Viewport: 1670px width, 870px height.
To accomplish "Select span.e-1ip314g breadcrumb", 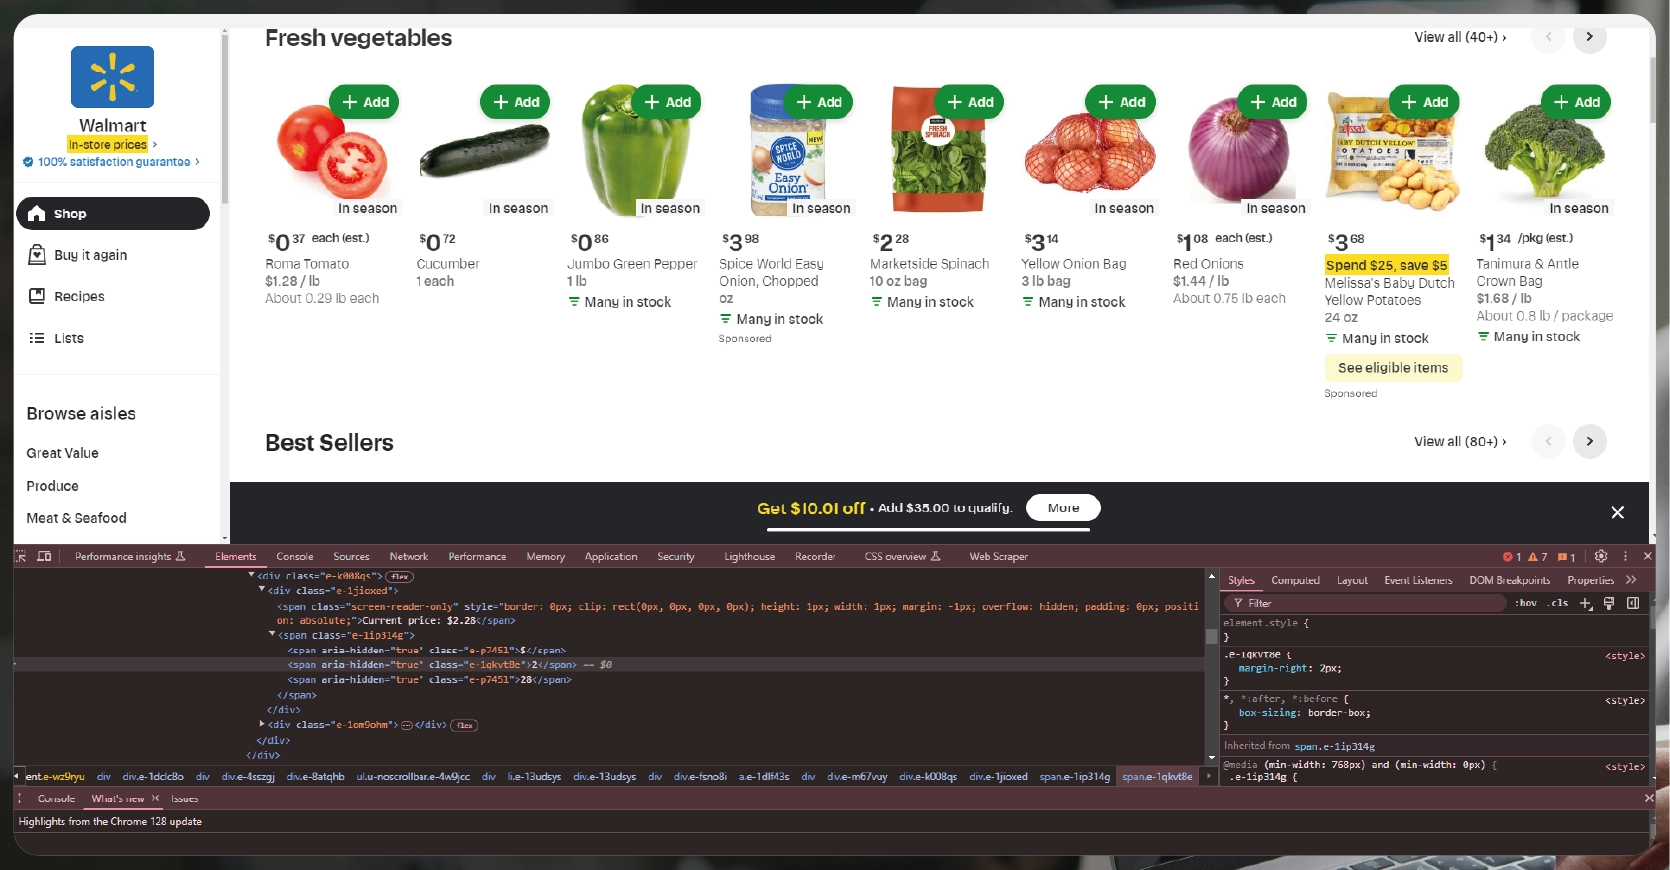I will [x=1074, y=776].
